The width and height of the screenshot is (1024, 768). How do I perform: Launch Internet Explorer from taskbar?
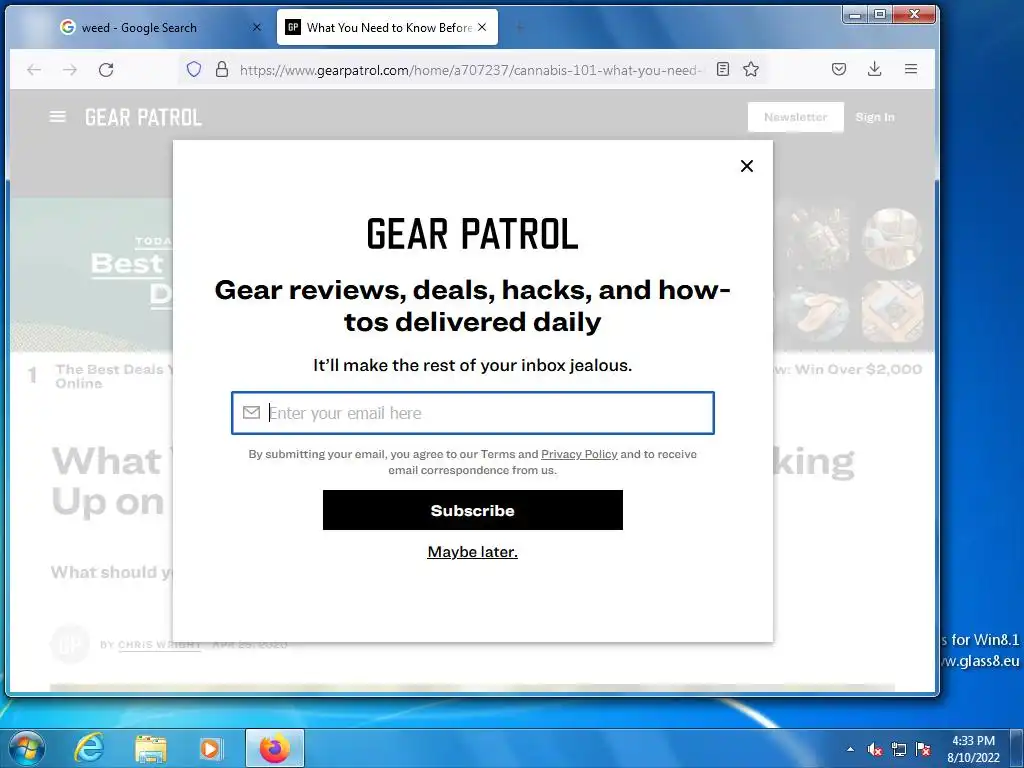point(88,748)
